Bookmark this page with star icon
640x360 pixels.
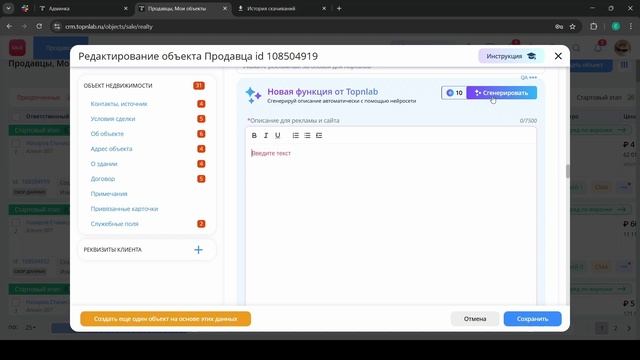[x=572, y=27]
